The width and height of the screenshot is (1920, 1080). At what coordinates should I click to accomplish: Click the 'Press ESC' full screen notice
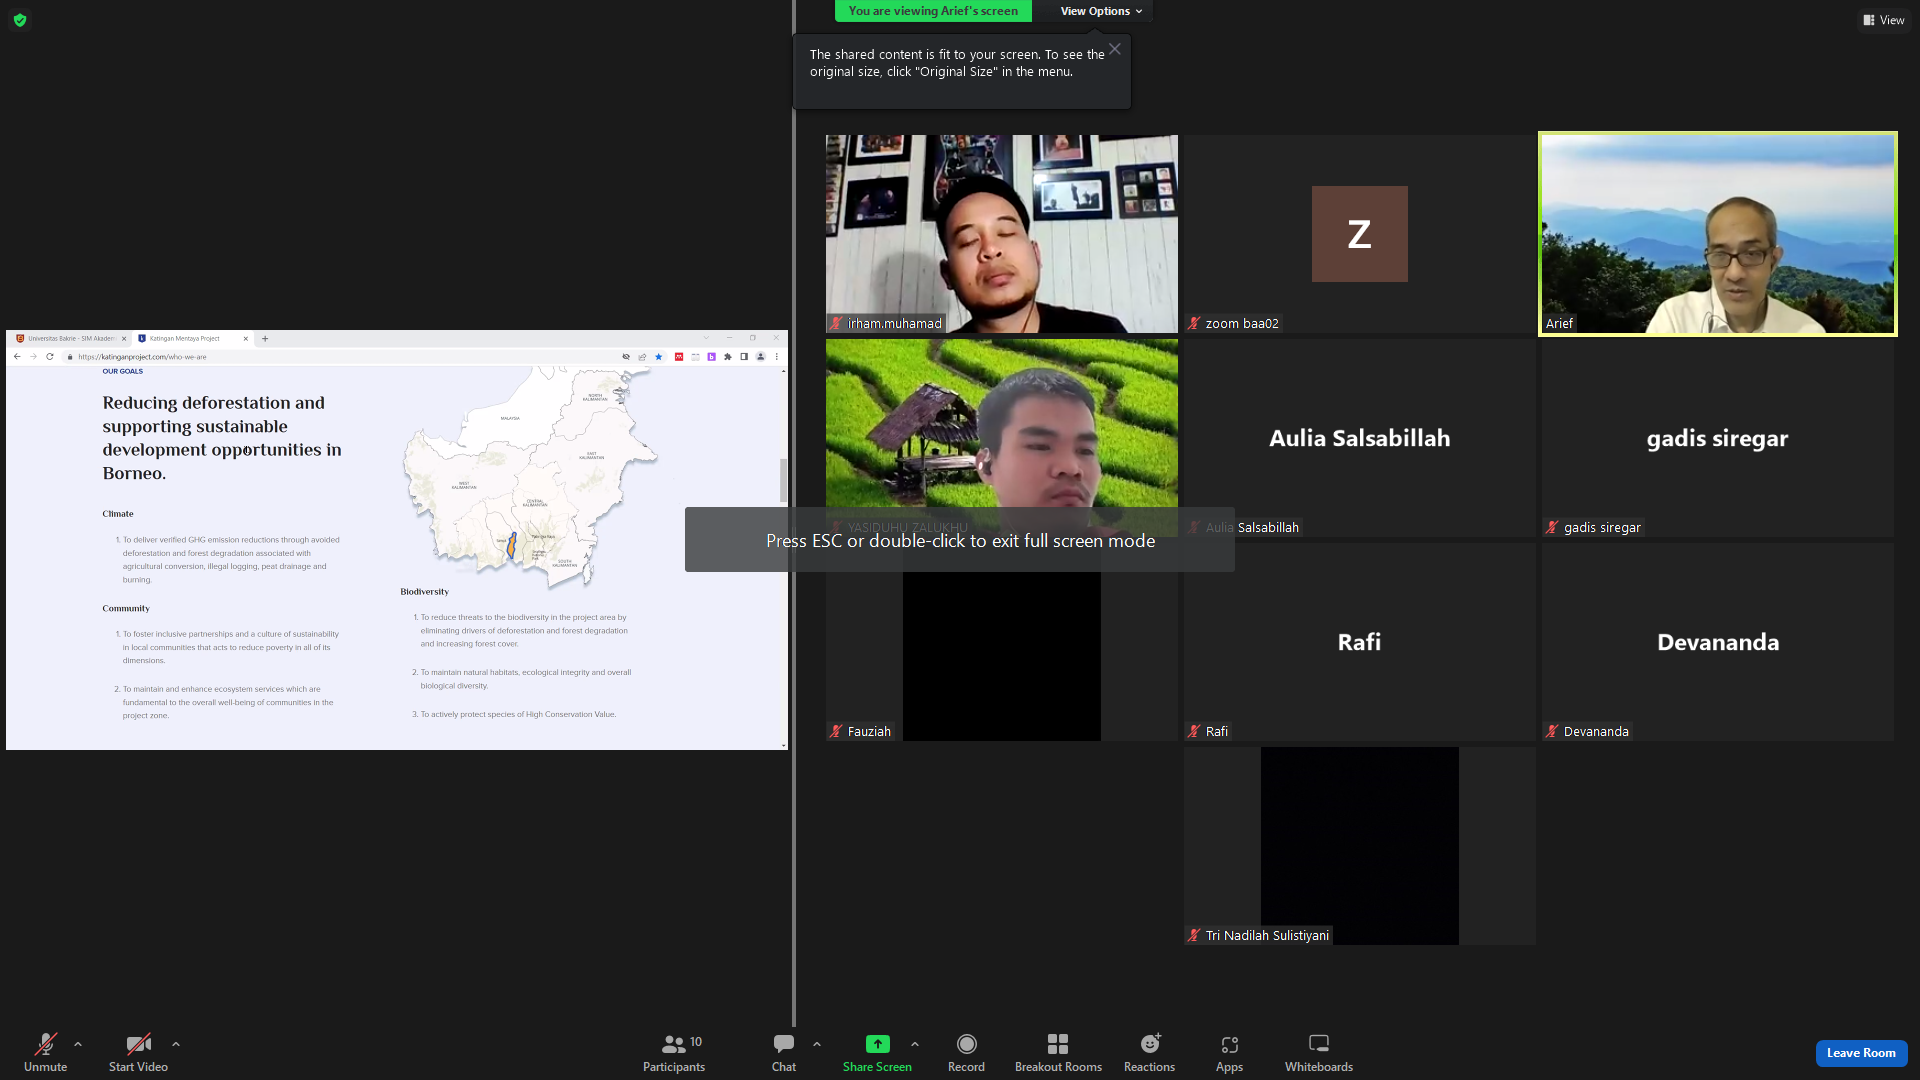click(960, 540)
